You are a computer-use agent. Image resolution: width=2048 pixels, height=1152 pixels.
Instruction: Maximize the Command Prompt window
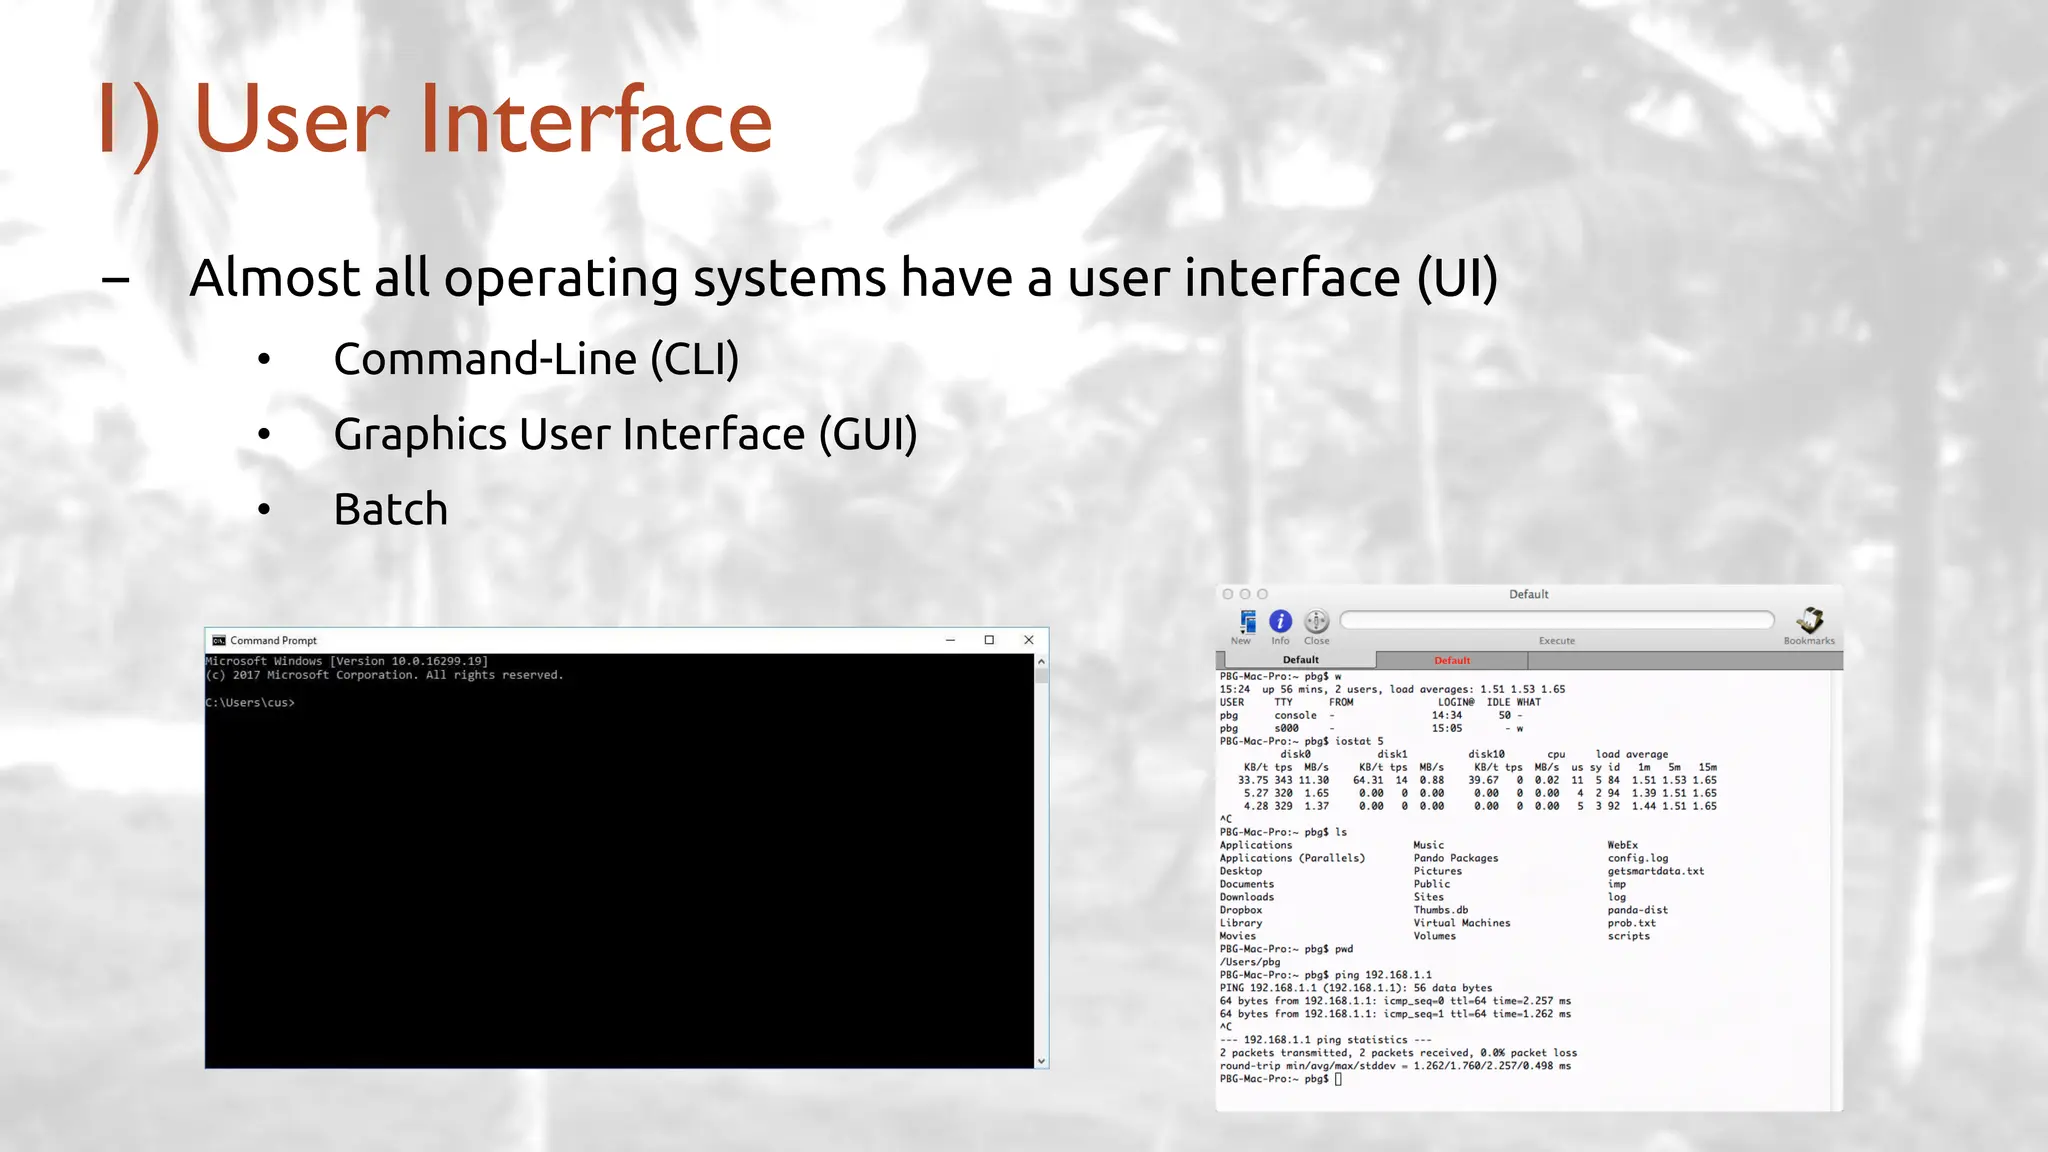(x=989, y=640)
